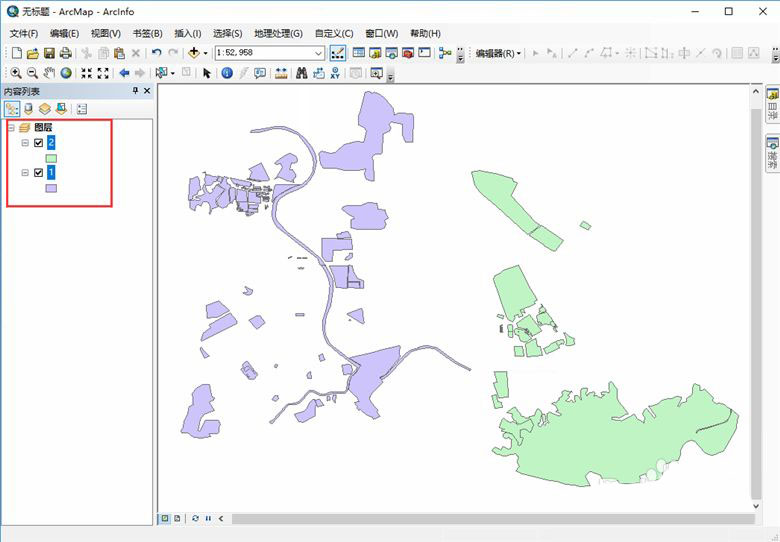
Task: Open the 选择(S) menu
Action: coord(227,33)
